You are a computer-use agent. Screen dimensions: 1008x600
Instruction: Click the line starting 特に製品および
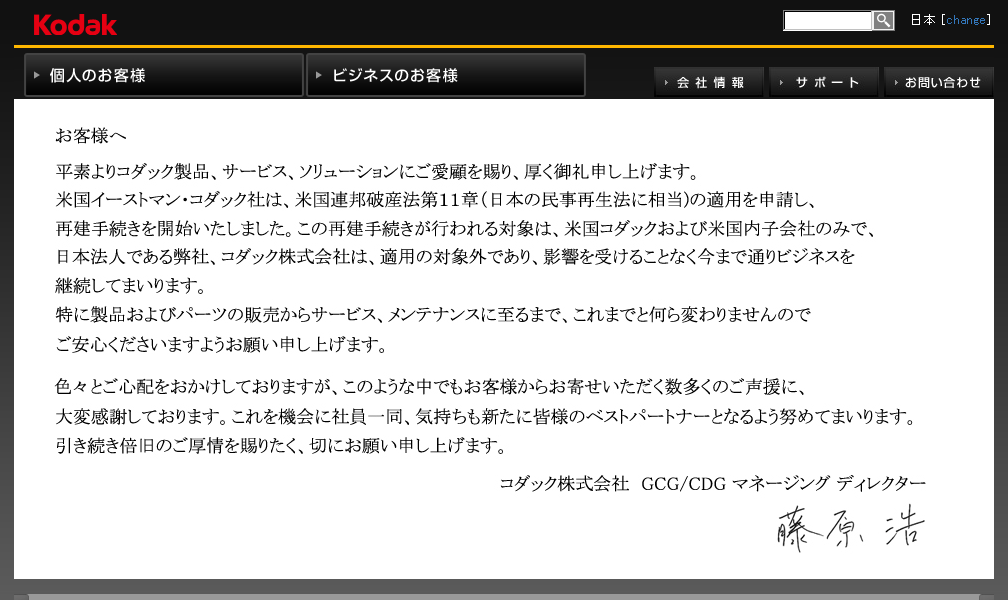coord(433,314)
